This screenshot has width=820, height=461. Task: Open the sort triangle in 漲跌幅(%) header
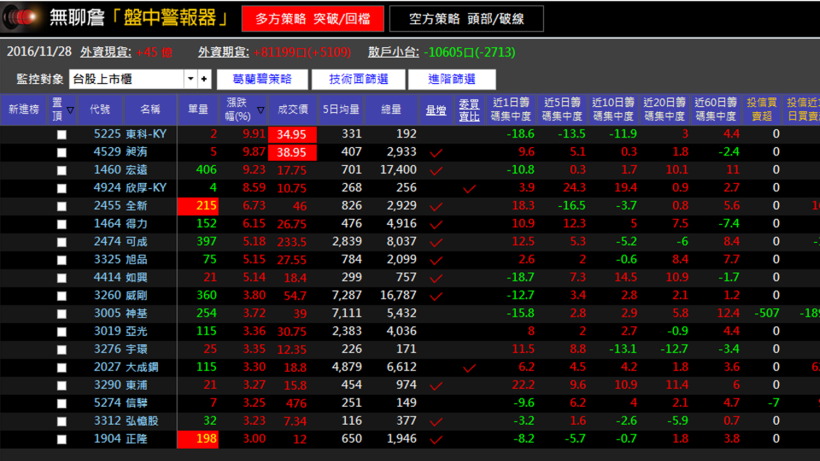click(260, 110)
